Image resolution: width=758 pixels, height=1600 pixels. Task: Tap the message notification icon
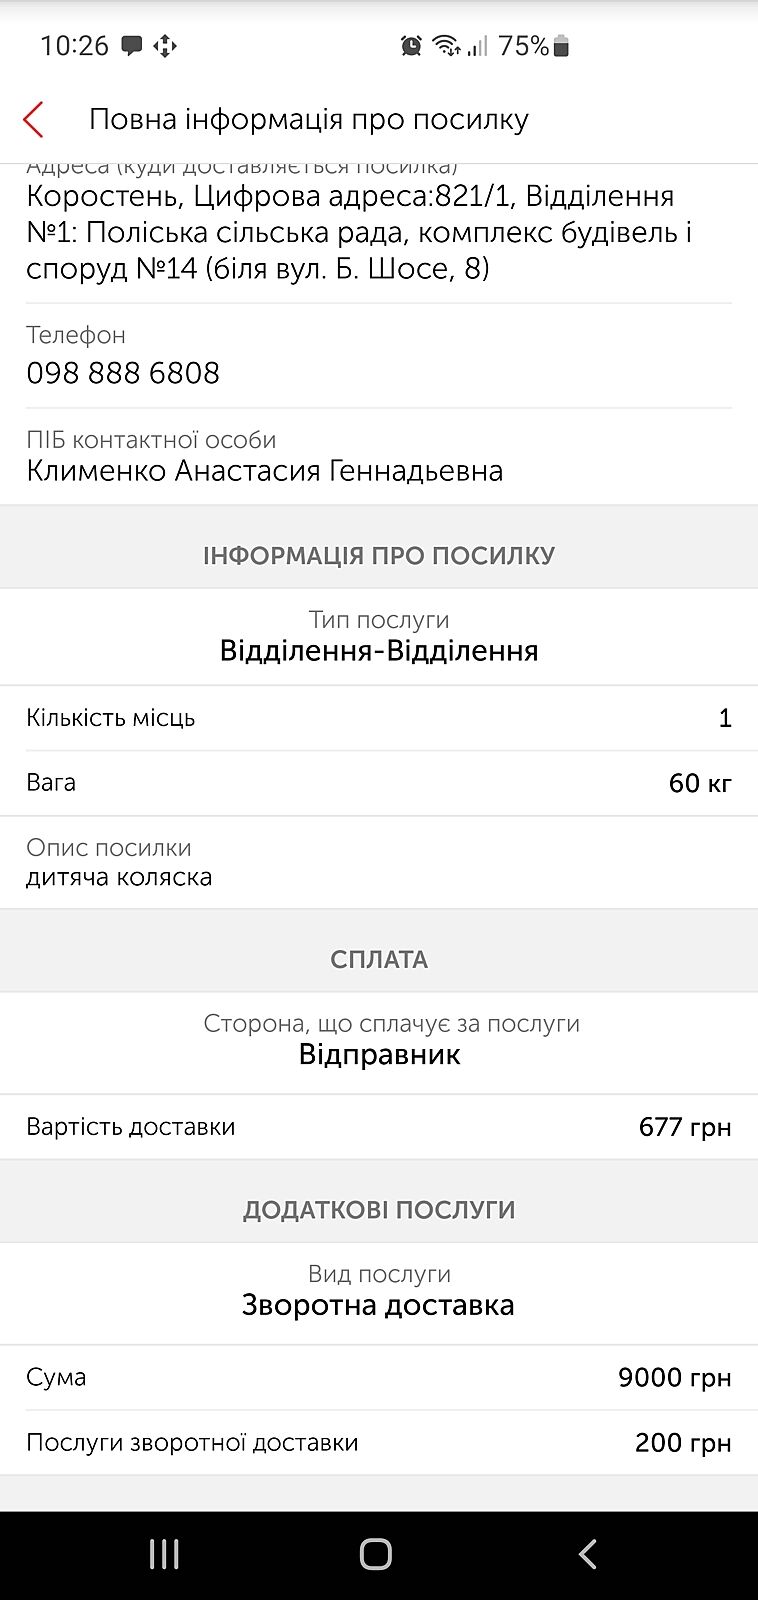pyautogui.click(x=132, y=46)
